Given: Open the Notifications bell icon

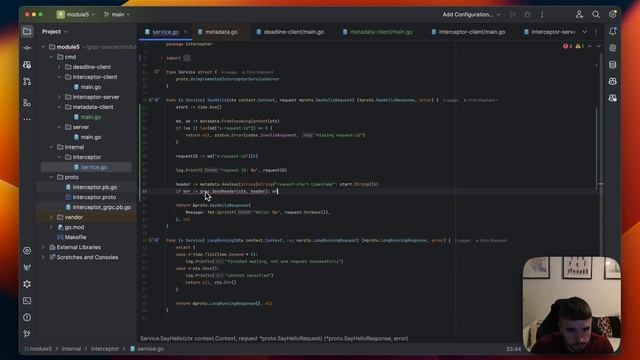Looking at the screenshot, I should pyautogui.click(x=613, y=31).
